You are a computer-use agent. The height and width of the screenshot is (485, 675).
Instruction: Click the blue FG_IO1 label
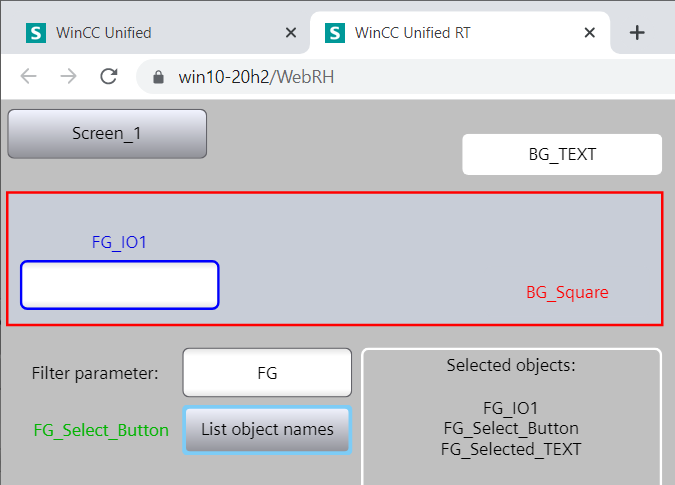[x=119, y=242]
